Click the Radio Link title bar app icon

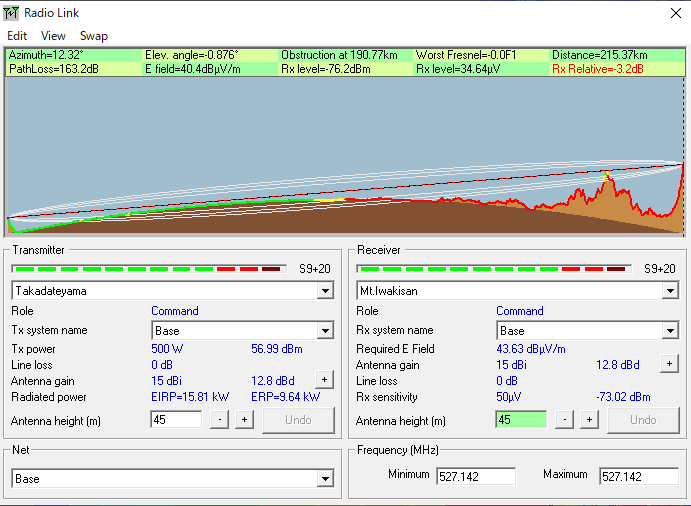[x=11, y=13]
